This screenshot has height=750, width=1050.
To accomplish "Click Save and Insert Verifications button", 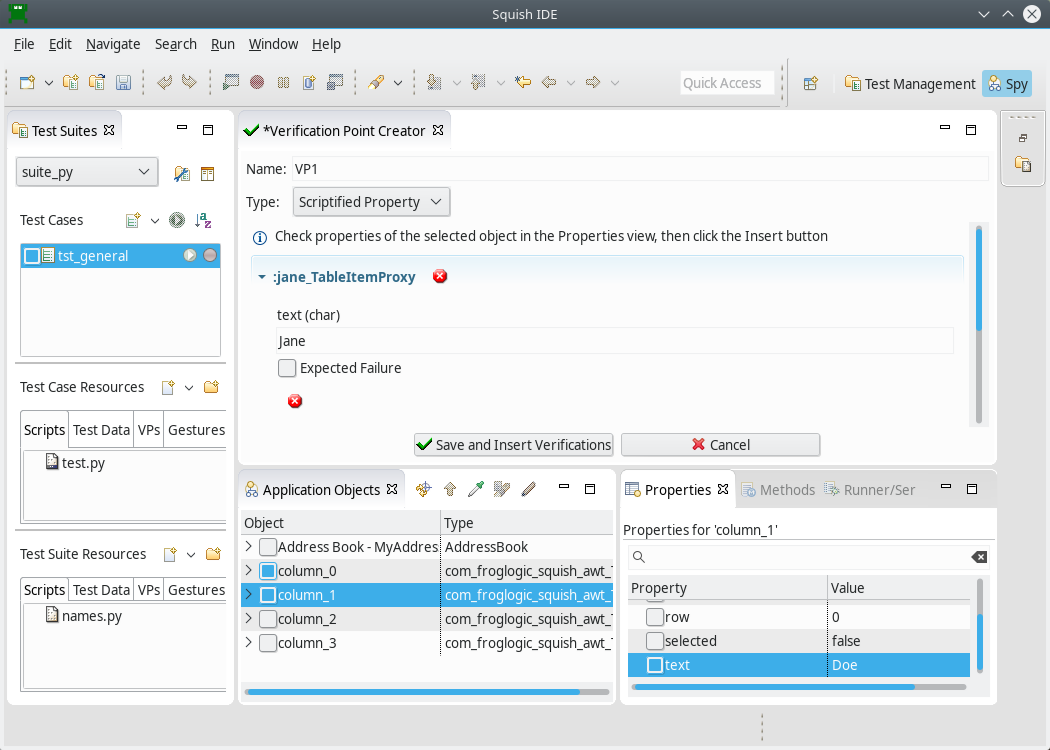I will 514,445.
